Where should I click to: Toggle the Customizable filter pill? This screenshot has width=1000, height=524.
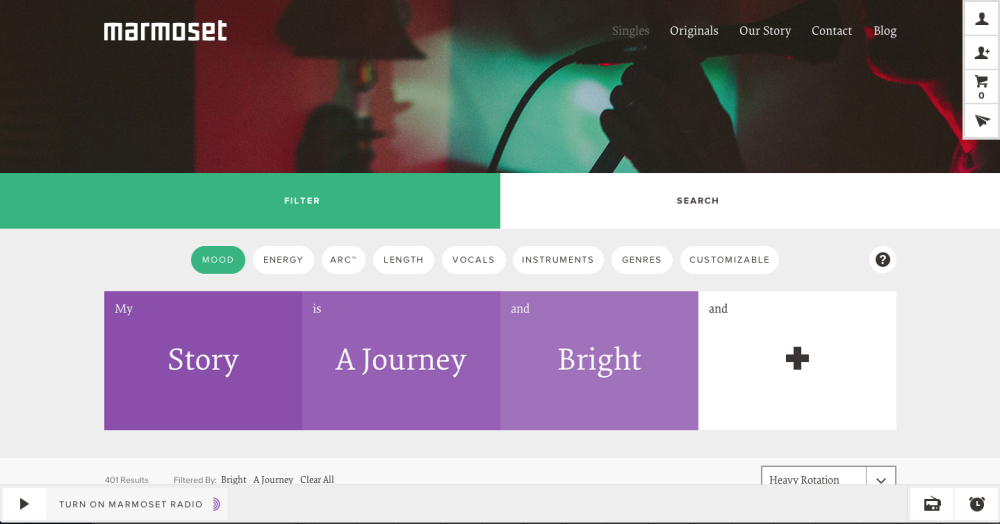coord(729,260)
